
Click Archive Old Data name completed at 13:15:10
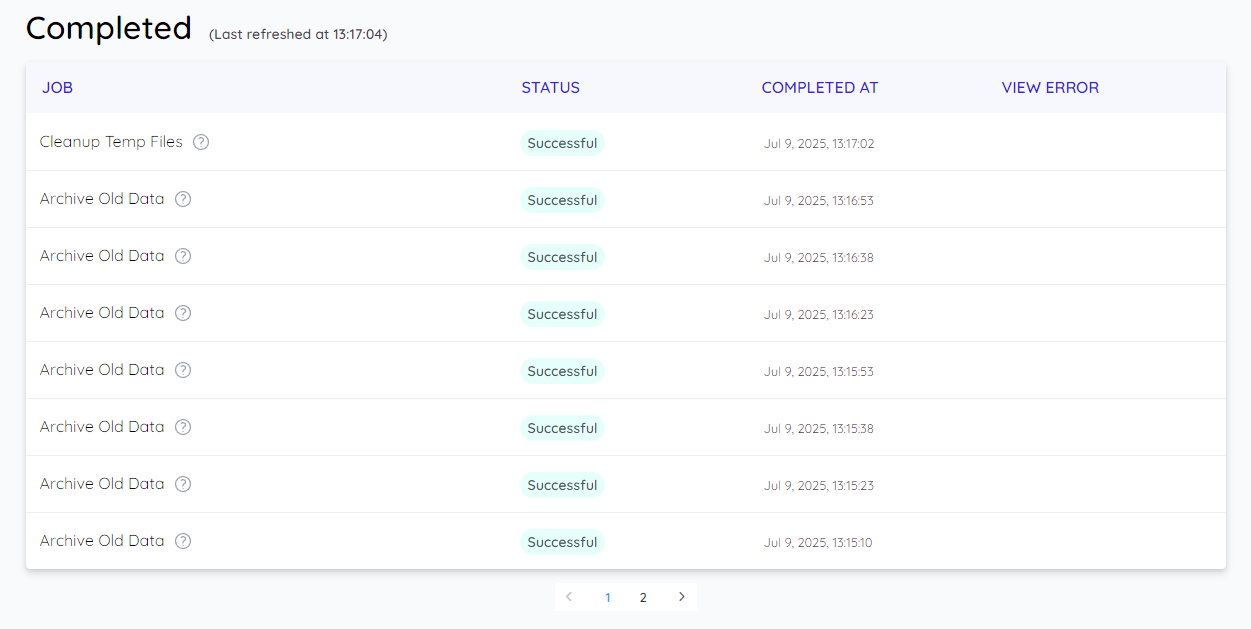(102, 541)
